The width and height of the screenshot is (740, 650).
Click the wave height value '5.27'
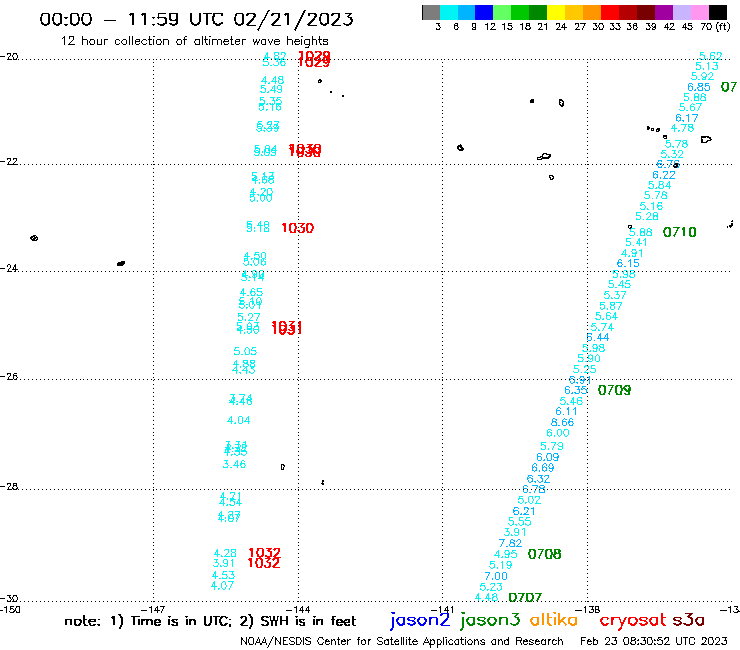[249, 317]
